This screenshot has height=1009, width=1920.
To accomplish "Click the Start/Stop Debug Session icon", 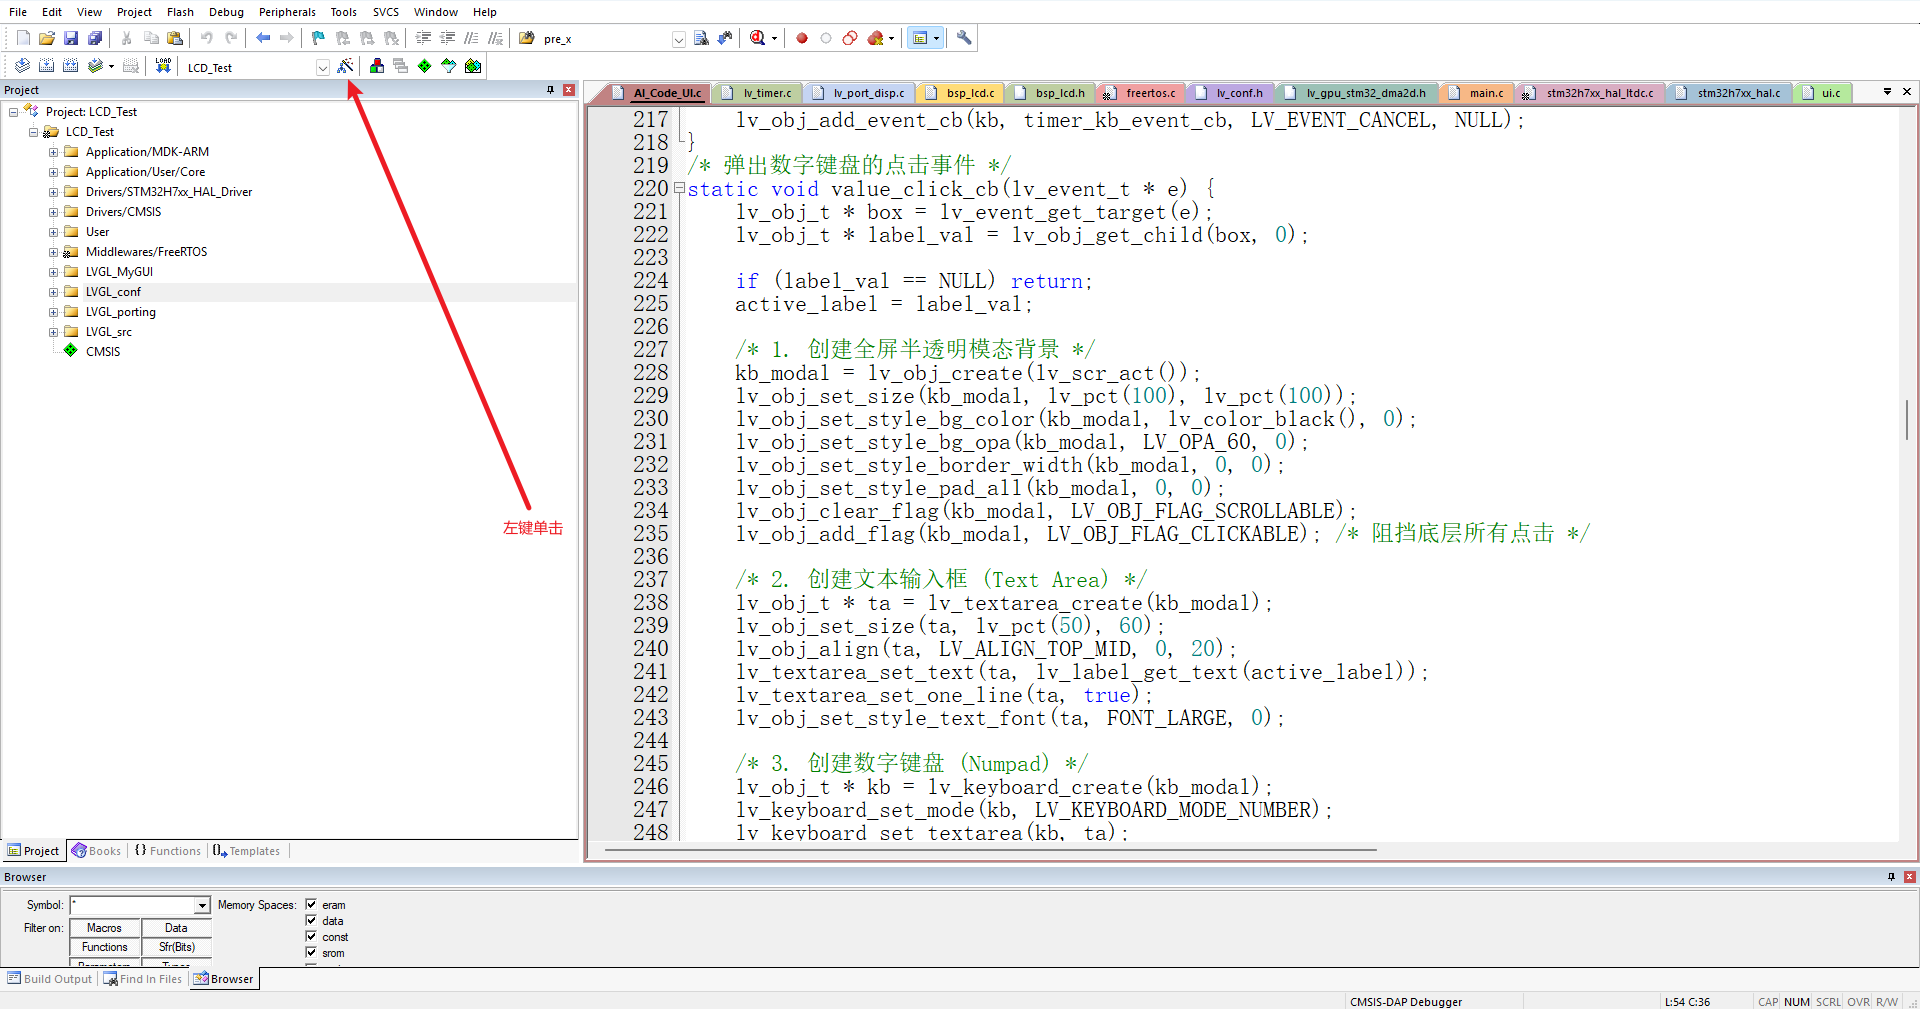I will tap(758, 38).
